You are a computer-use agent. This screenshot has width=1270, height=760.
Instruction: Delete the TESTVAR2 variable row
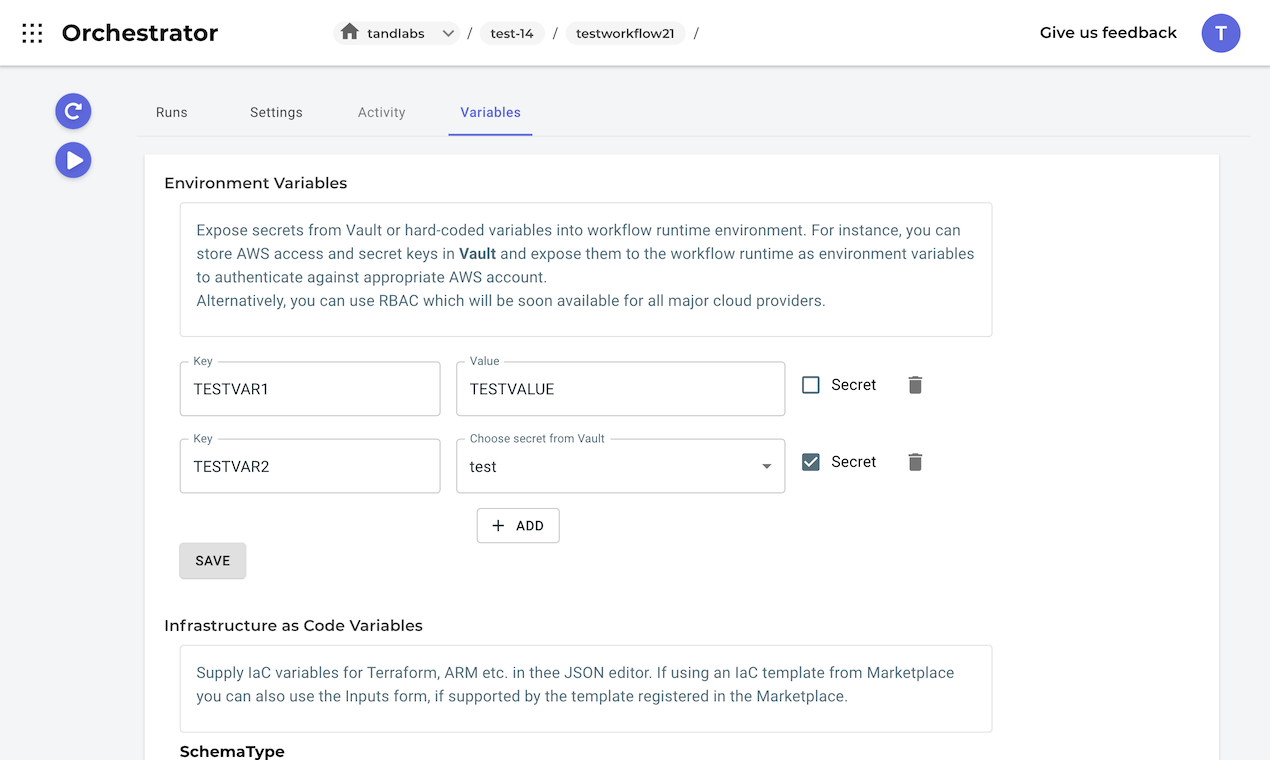[915, 462]
